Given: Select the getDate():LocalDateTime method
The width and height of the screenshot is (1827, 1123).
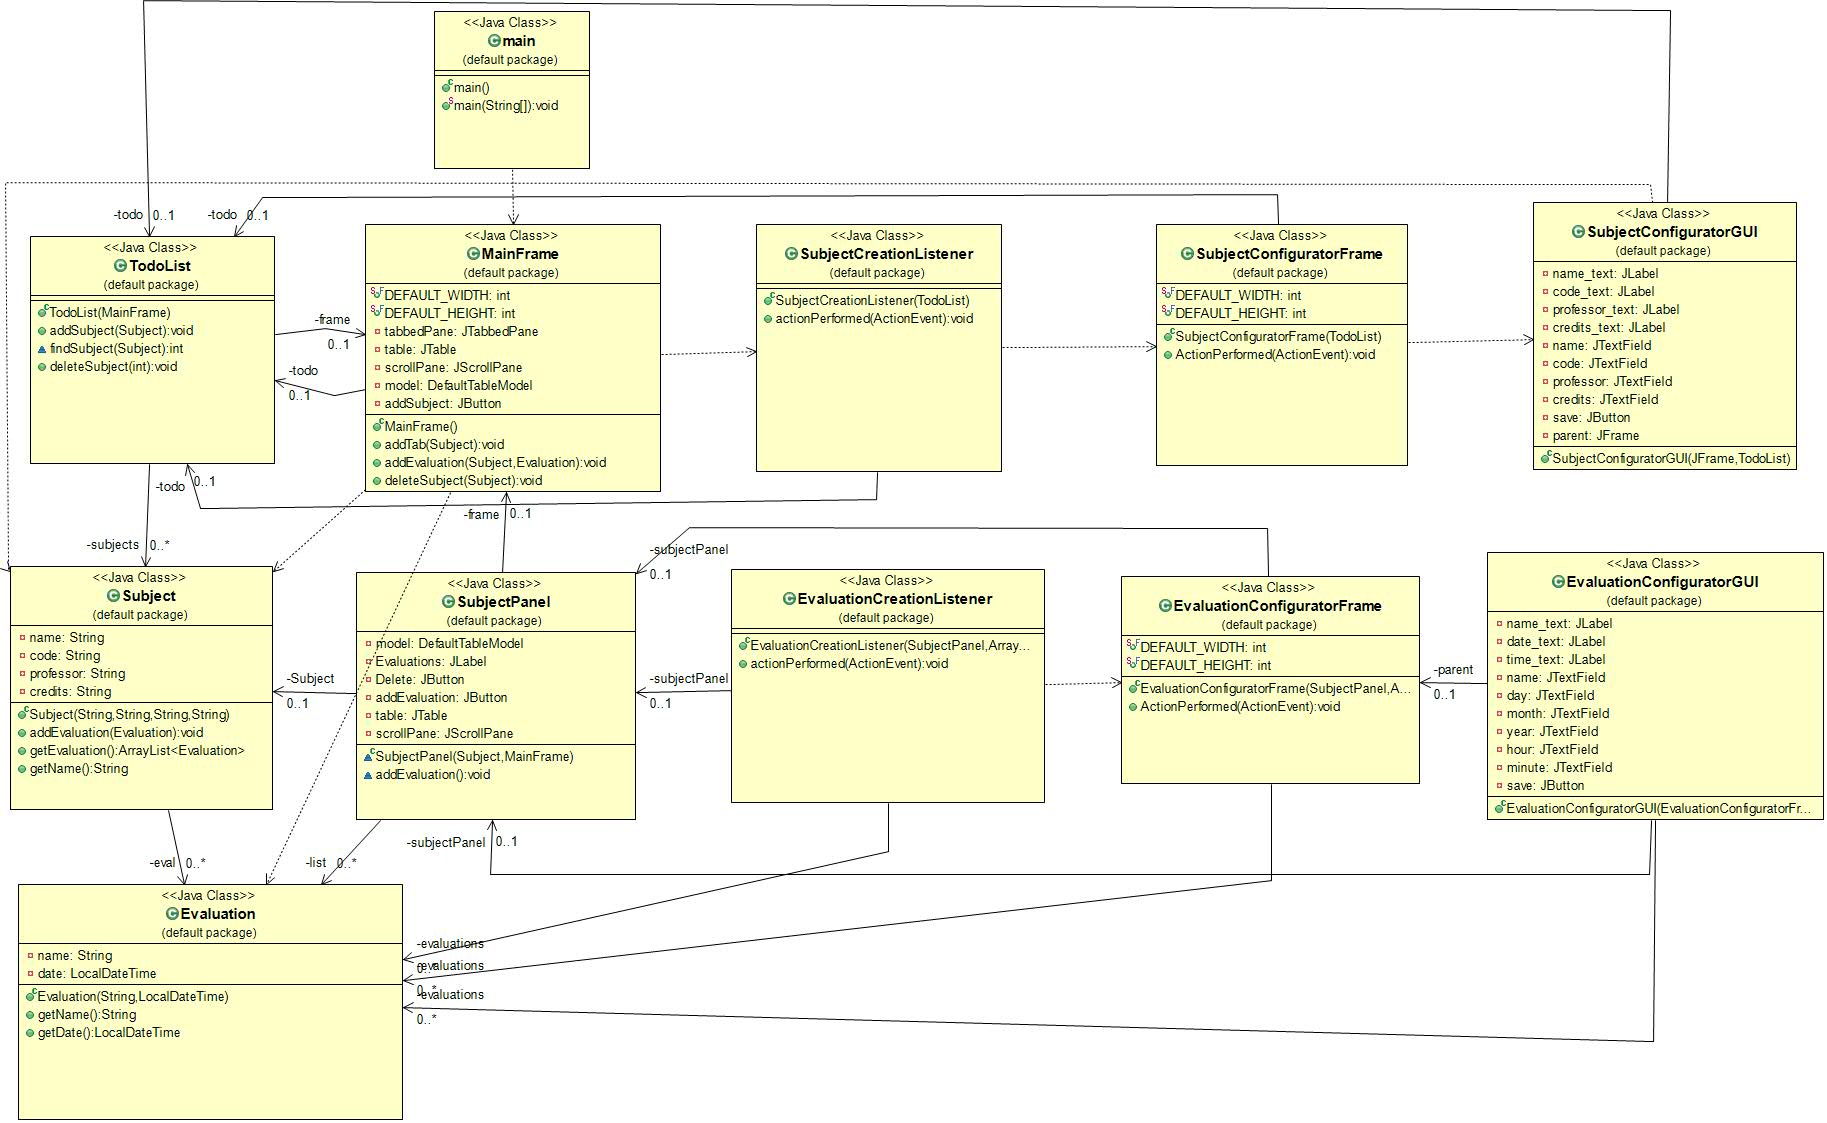Looking at the screenshot, I should pos(108,1033).
